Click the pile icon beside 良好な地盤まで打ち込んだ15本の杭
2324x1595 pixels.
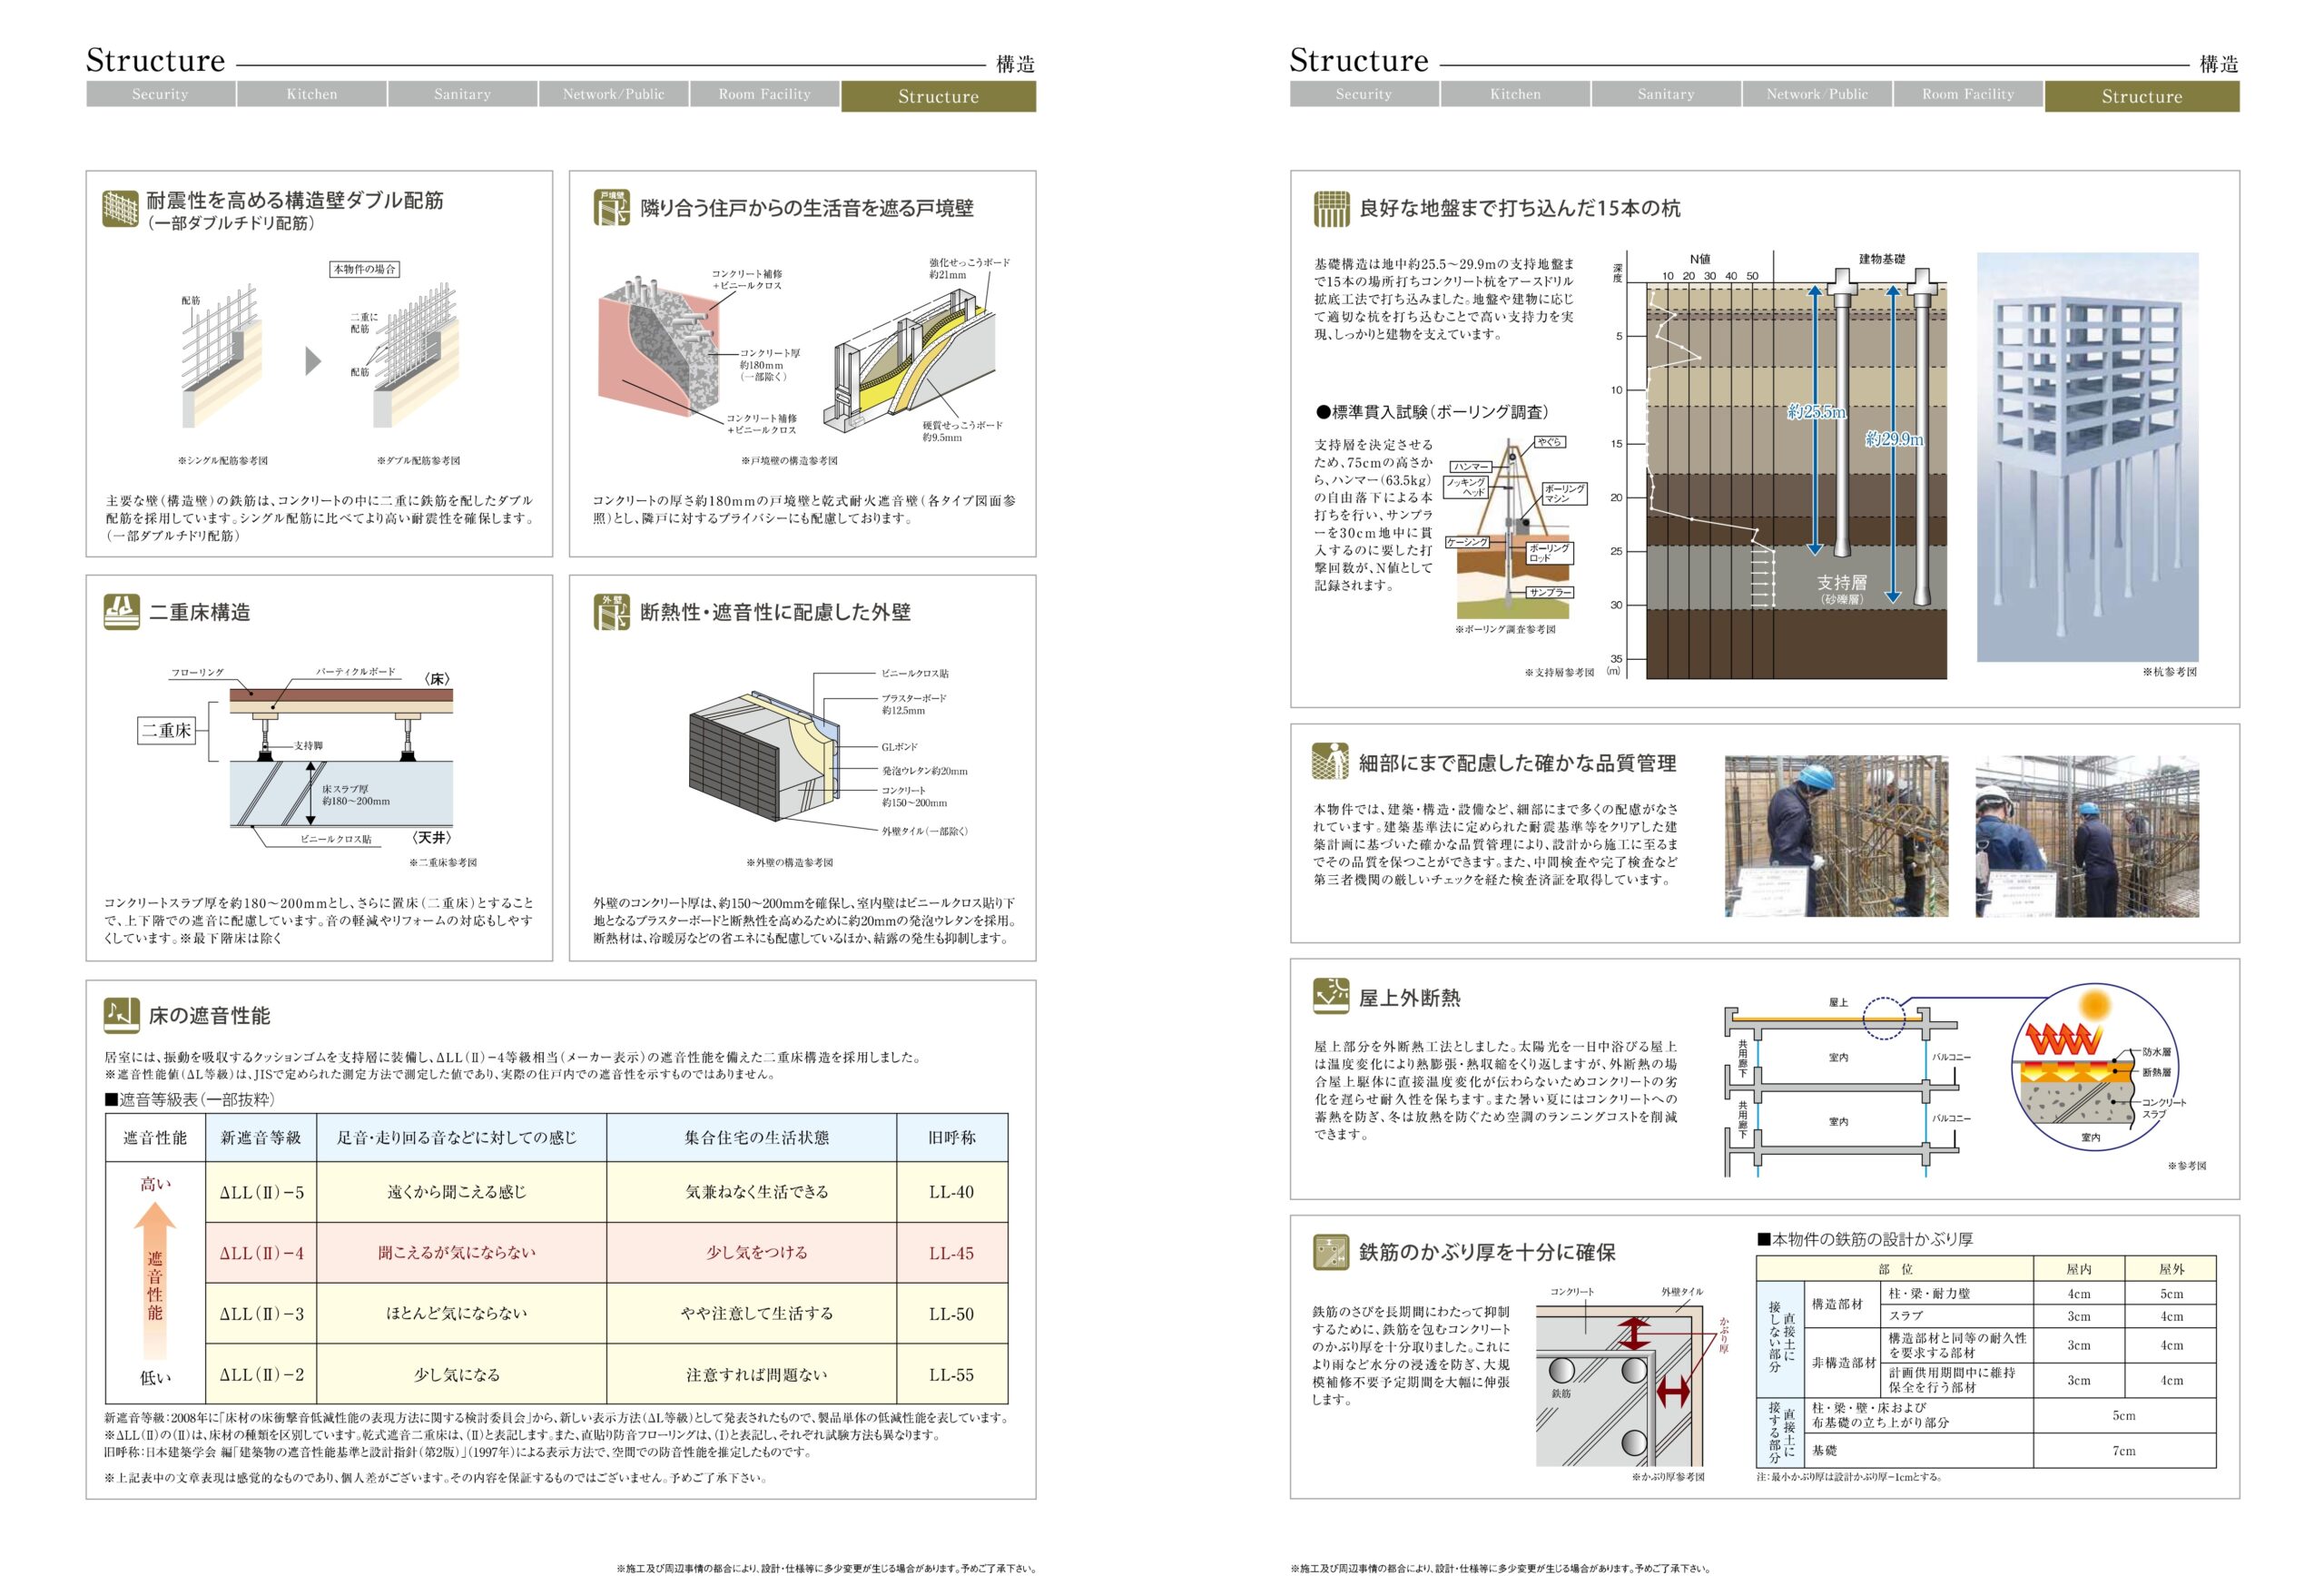[x=1331, y=208]
